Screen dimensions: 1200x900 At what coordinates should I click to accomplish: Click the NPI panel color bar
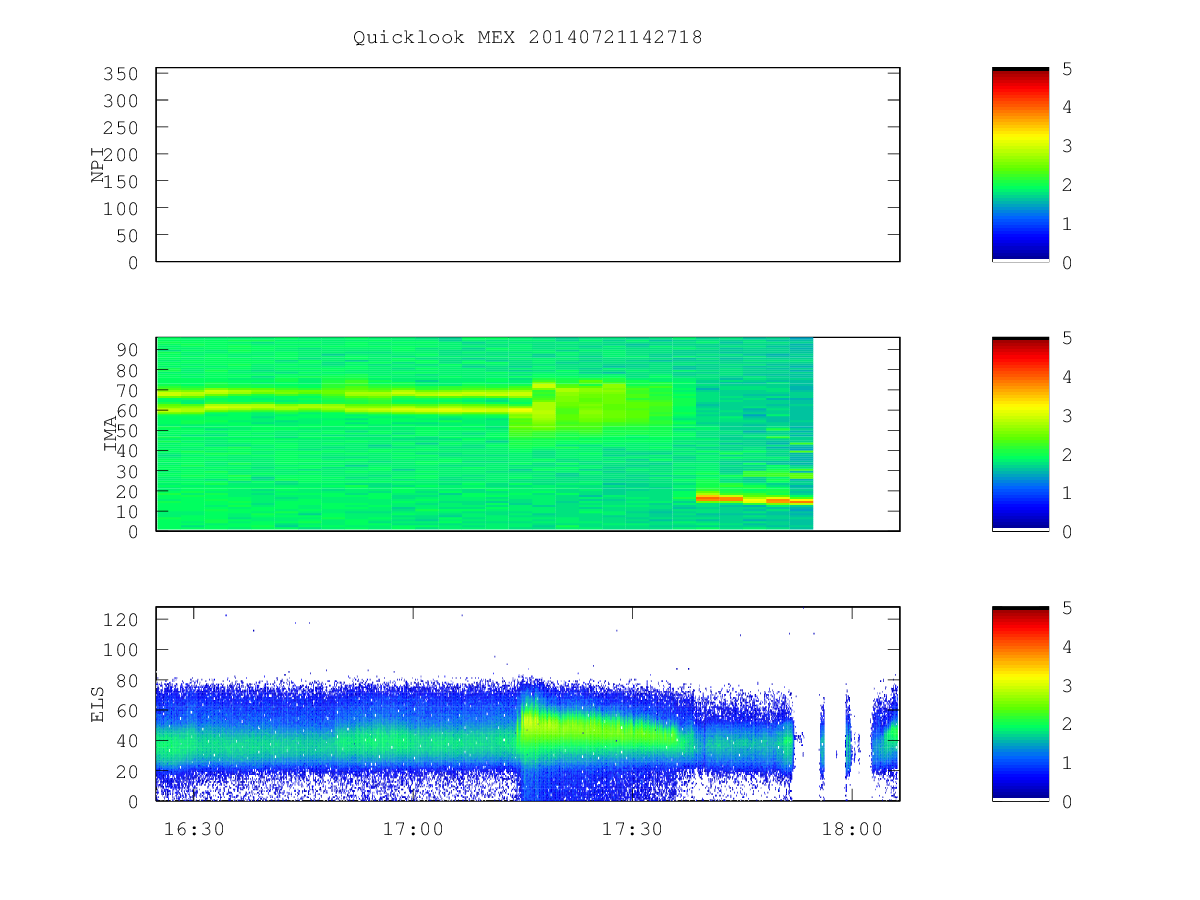1020,165
